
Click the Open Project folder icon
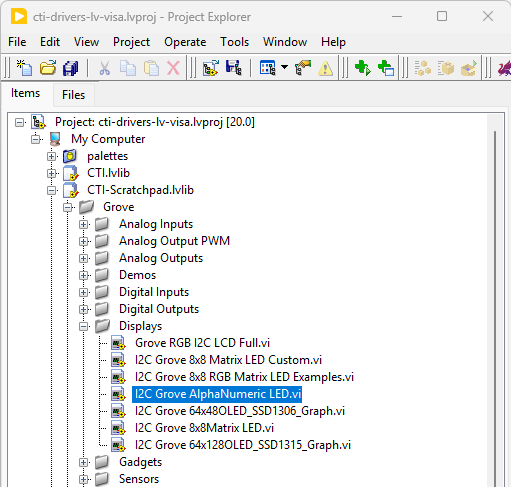[x=48, y=68]
